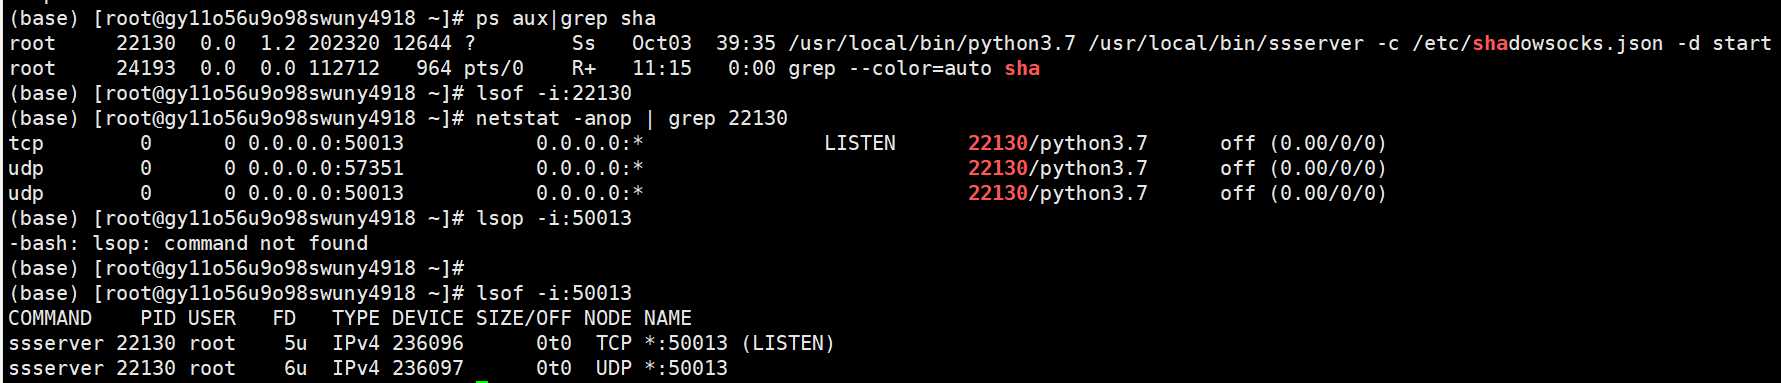Viewport: 1781px width, 383px height.
Task: Click the 'UDP *:50013' entry
Action: point(662,368)
